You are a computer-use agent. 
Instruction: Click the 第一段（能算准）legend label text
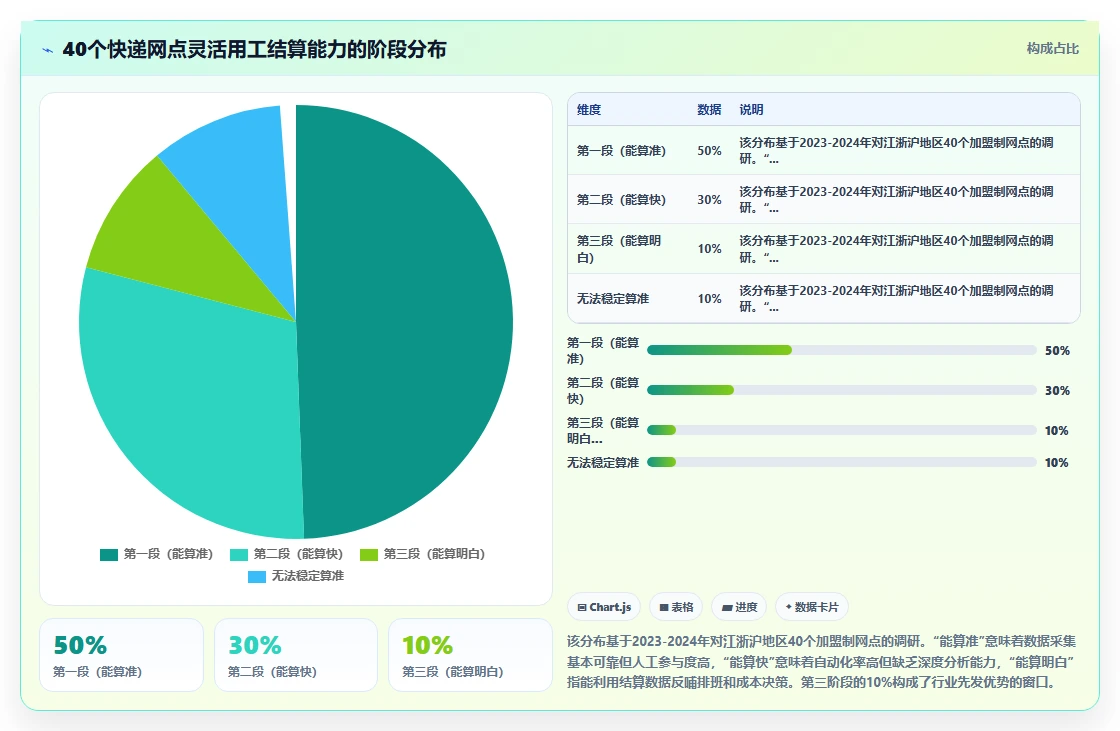(x=169, y=555)
